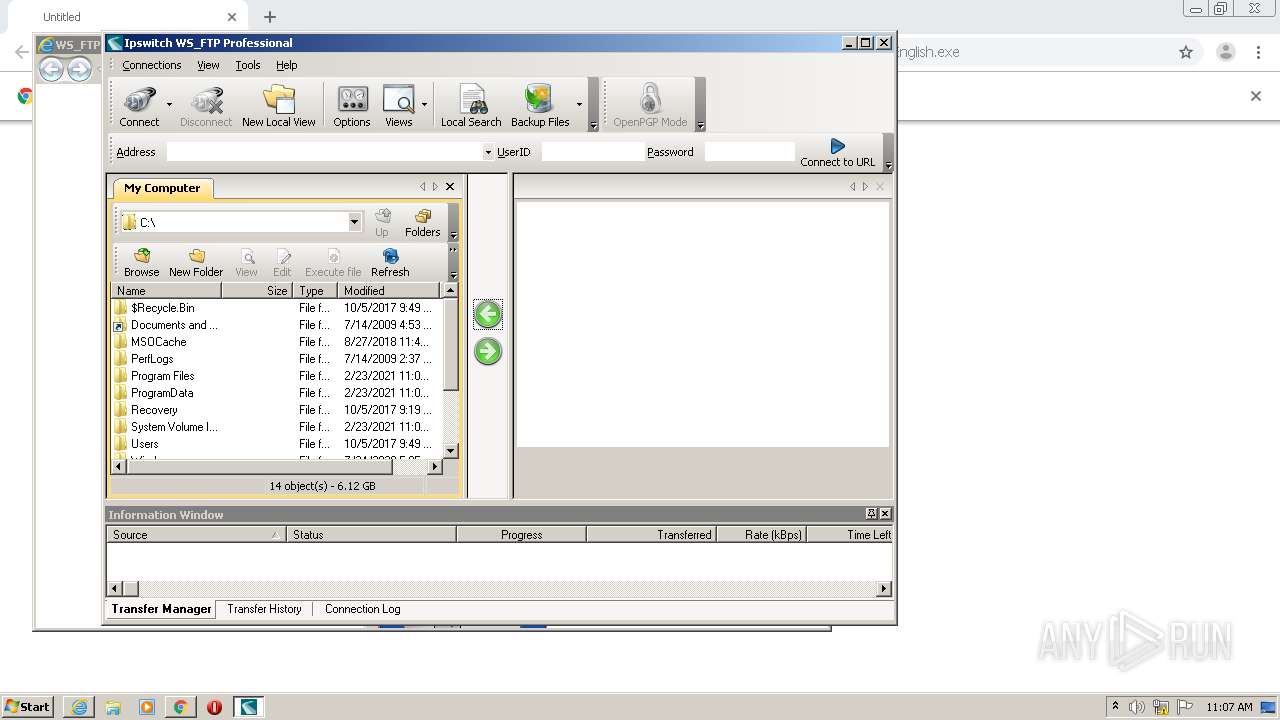1280x720 pixels.
Task: Close the My Computer pane
Action: click(x=450, y=187)
